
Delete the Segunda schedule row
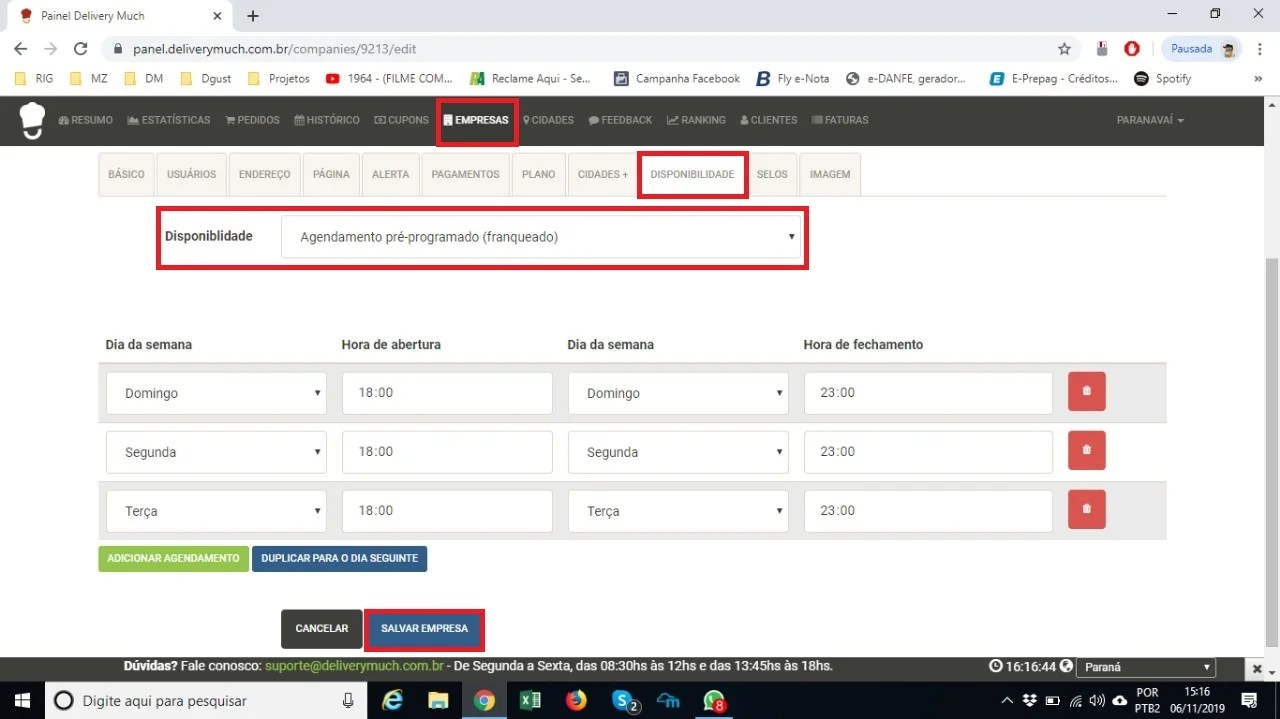tap(1086, 451)
